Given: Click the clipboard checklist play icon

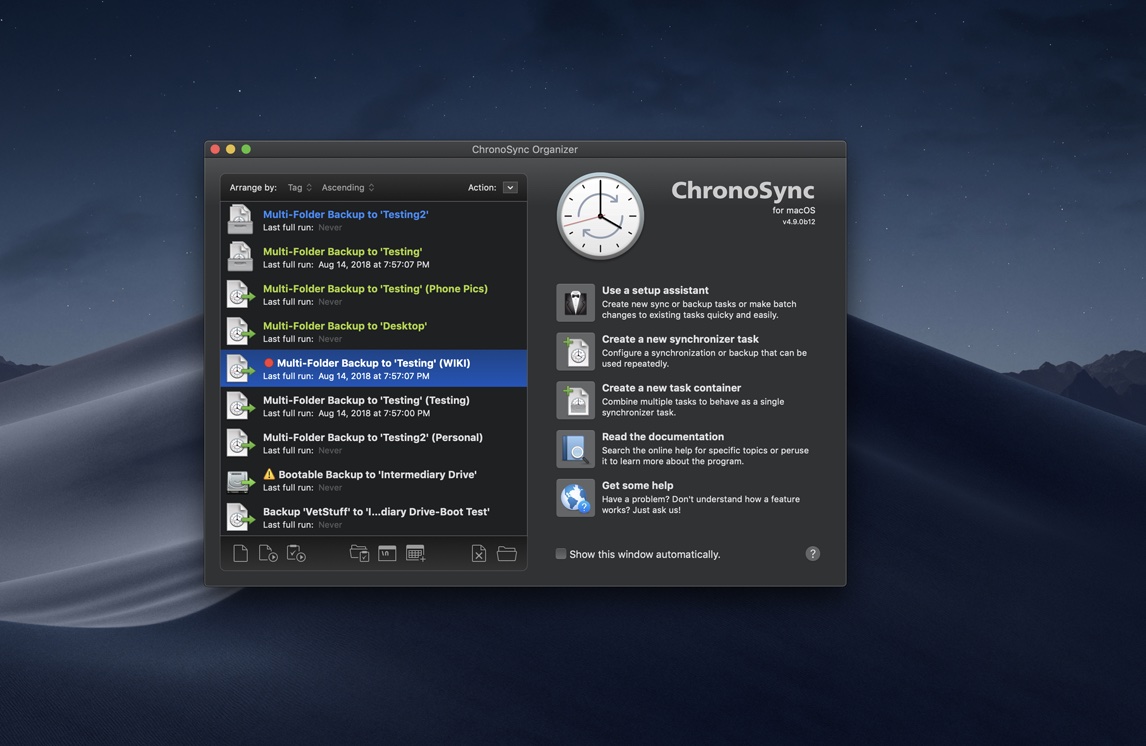Looking at the screenshot, I should pyautogui.click(x=296, y=554).
